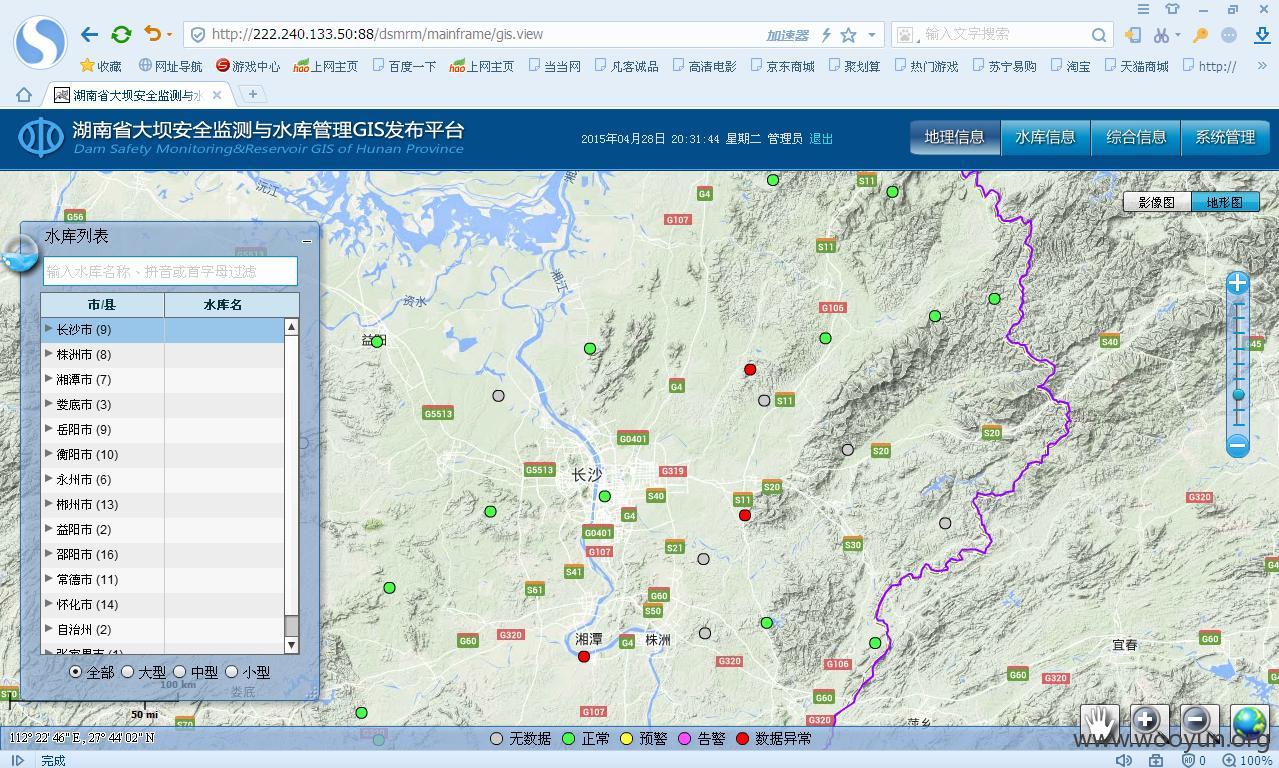Open the skin shirt icon
The height and width of the screenshot is (768, 1279).
[1172, 8]
